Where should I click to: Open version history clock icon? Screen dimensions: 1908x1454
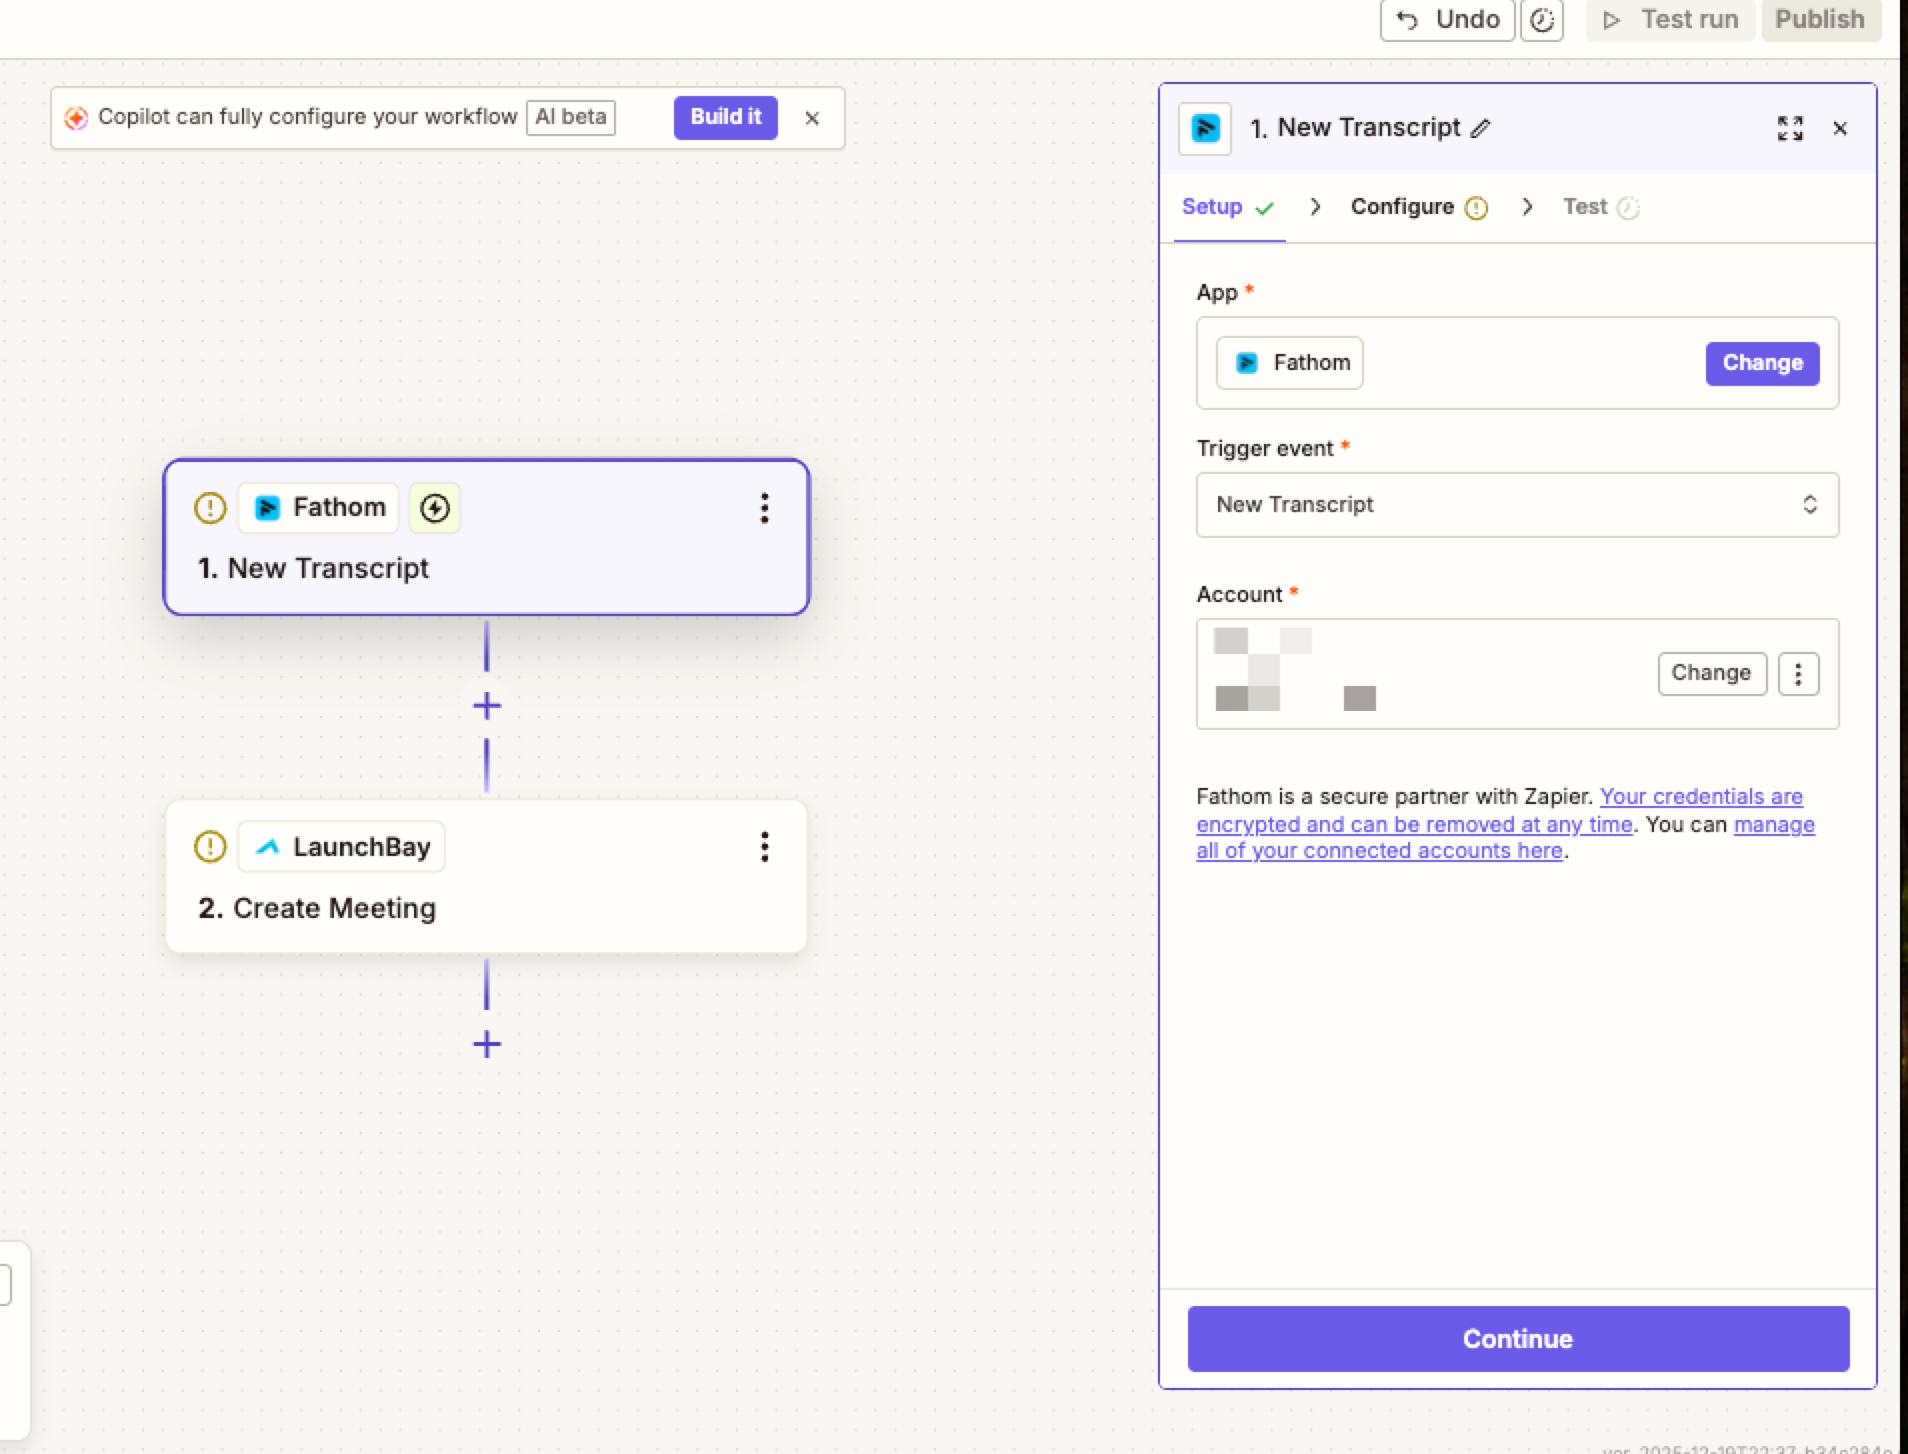(1542, 20)
